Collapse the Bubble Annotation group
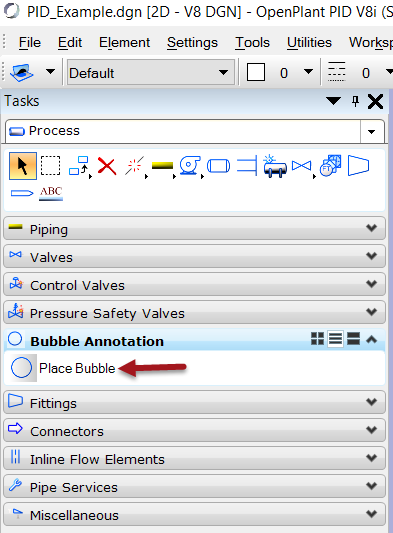 tap(372, 339)
